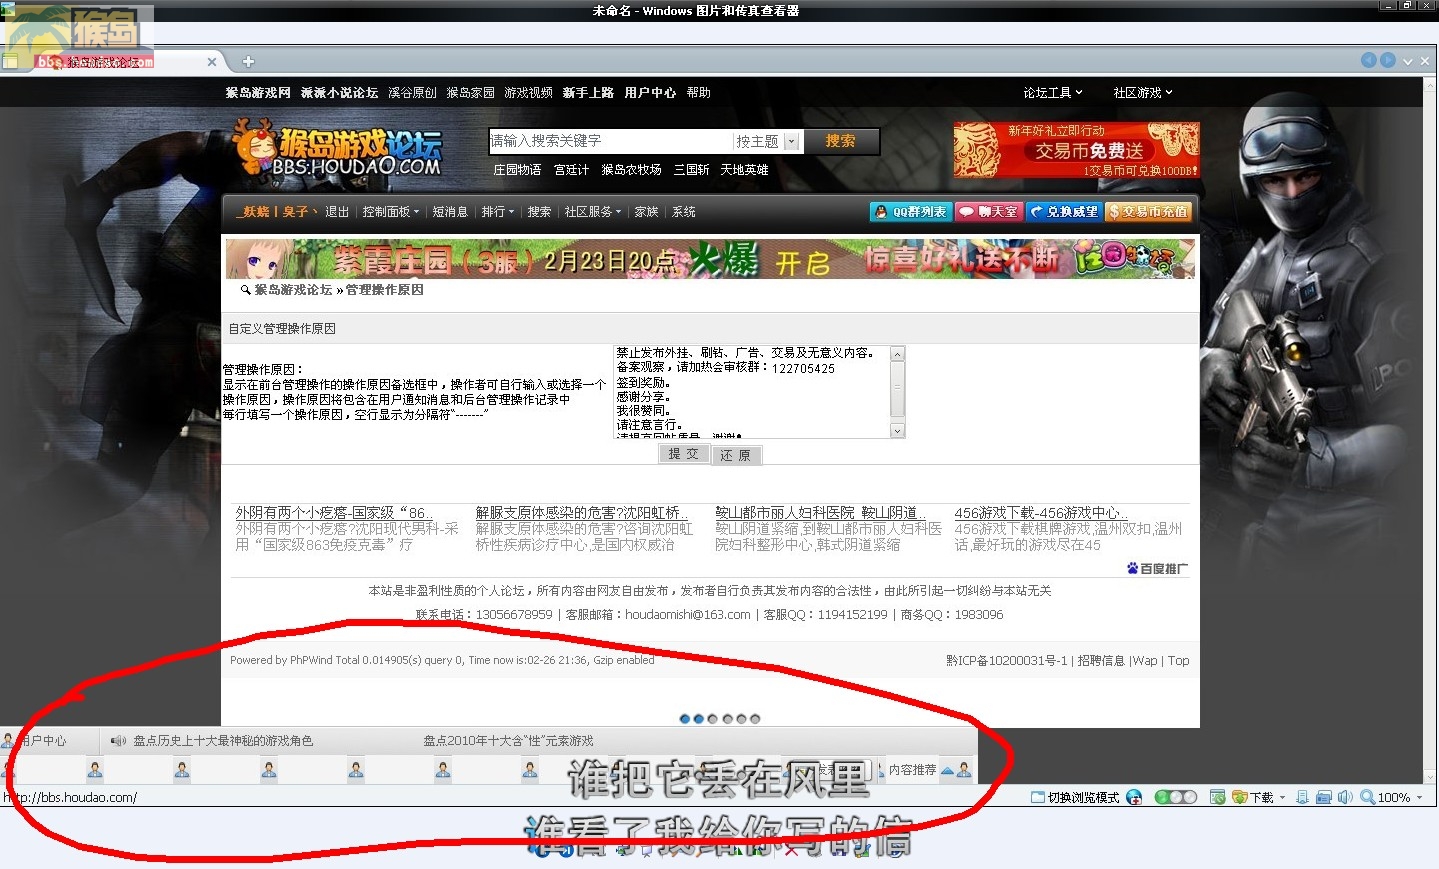Viewport: 1439px width, 869px height.
Task: Open ad link 外阴有两个小疙瘩
Action: (334, 513)
